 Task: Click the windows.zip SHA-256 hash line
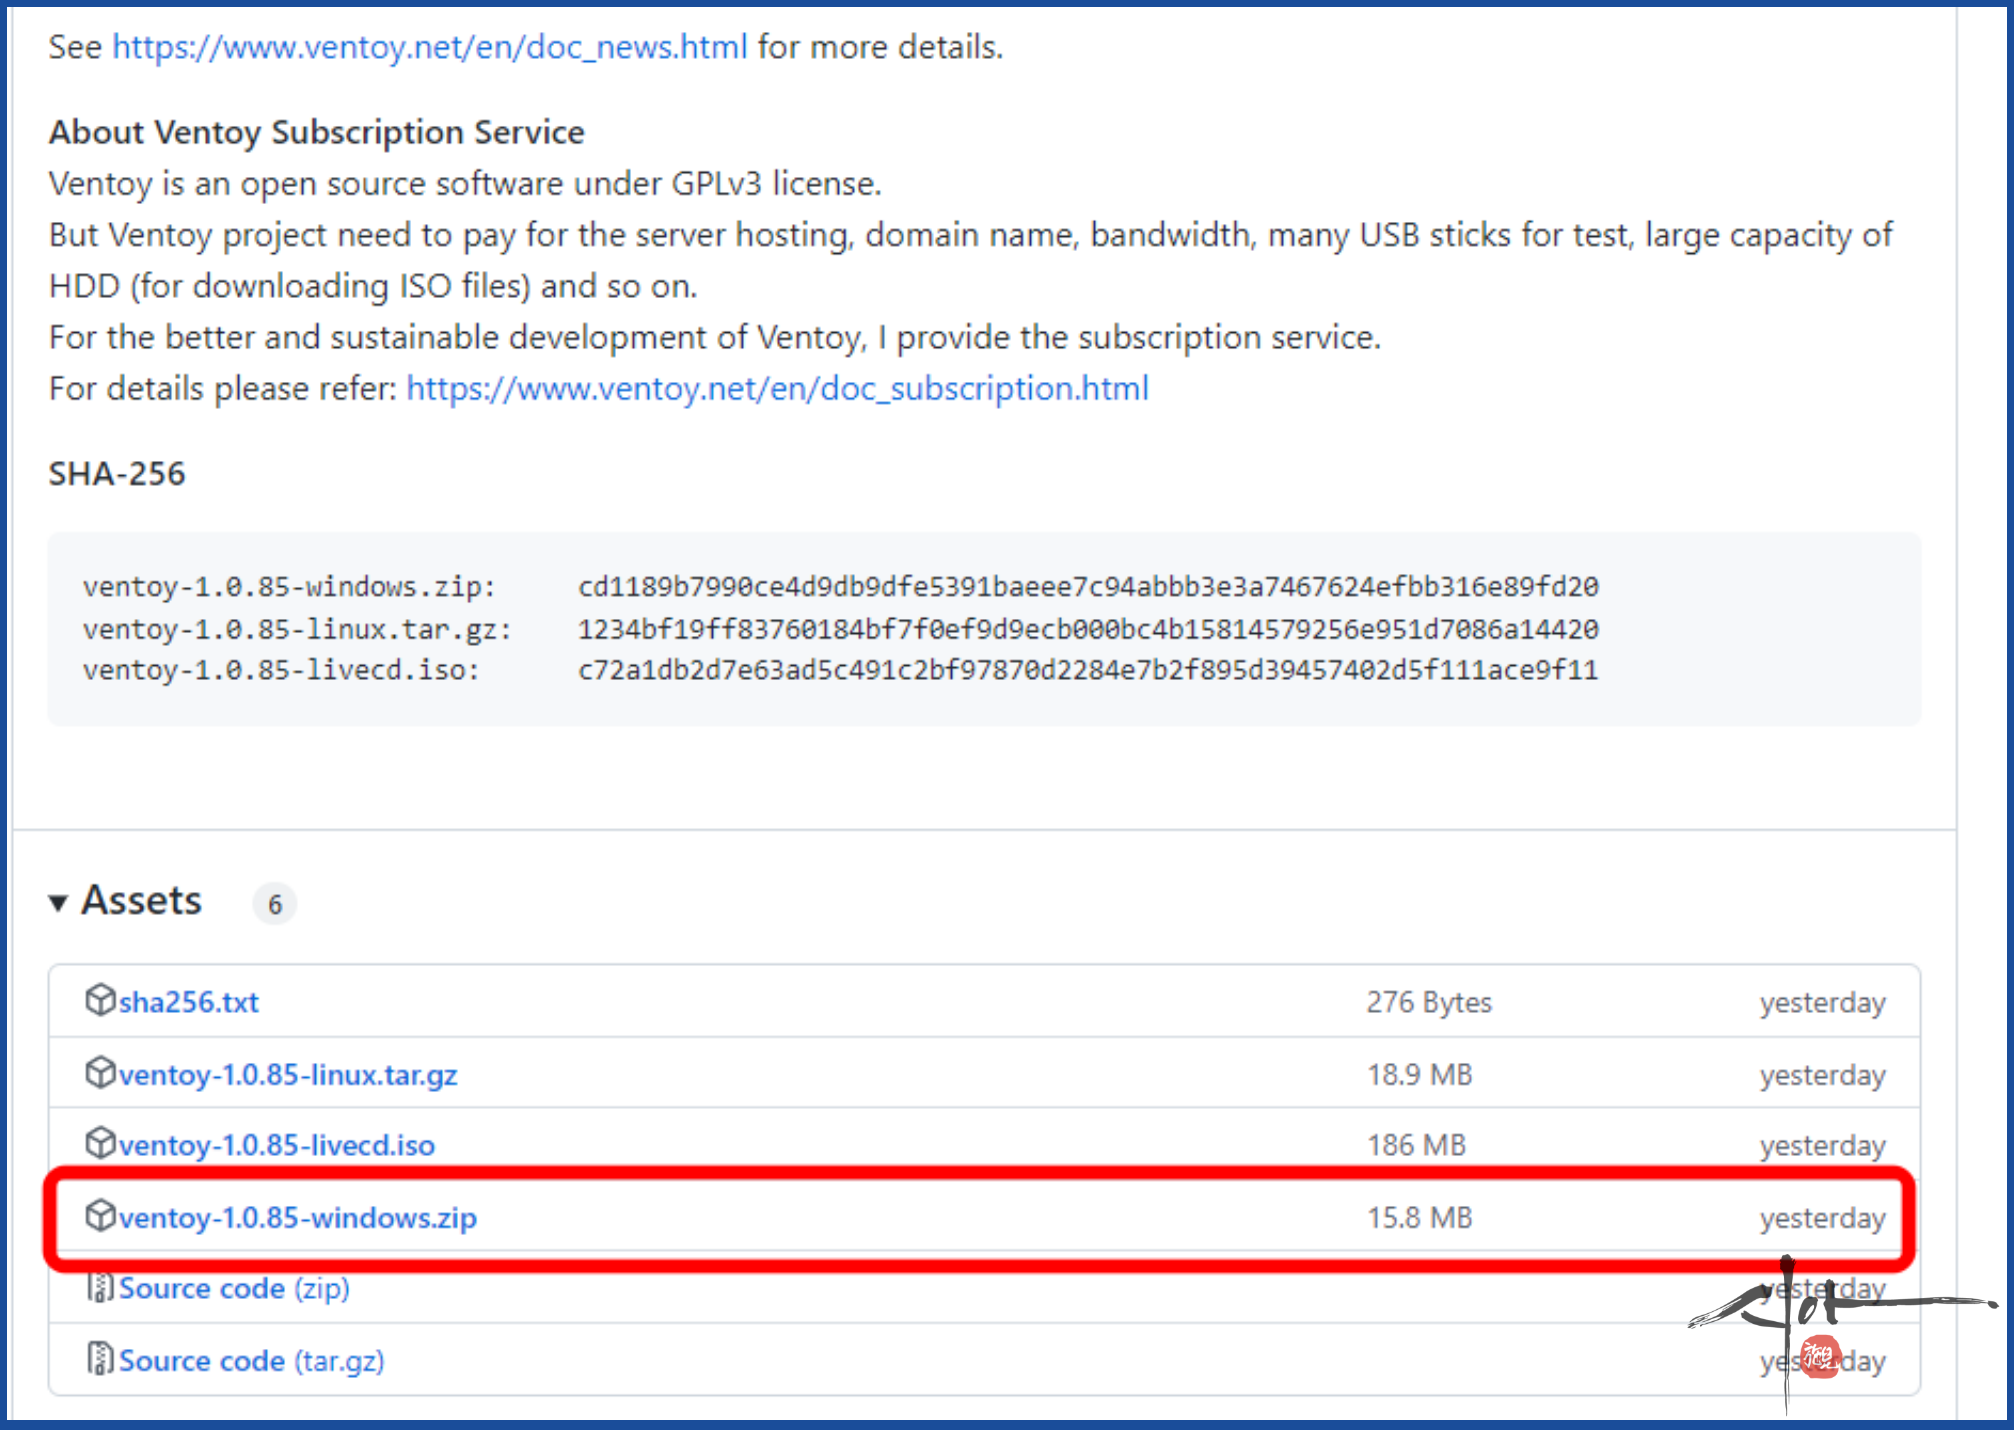click(1087, 587)
